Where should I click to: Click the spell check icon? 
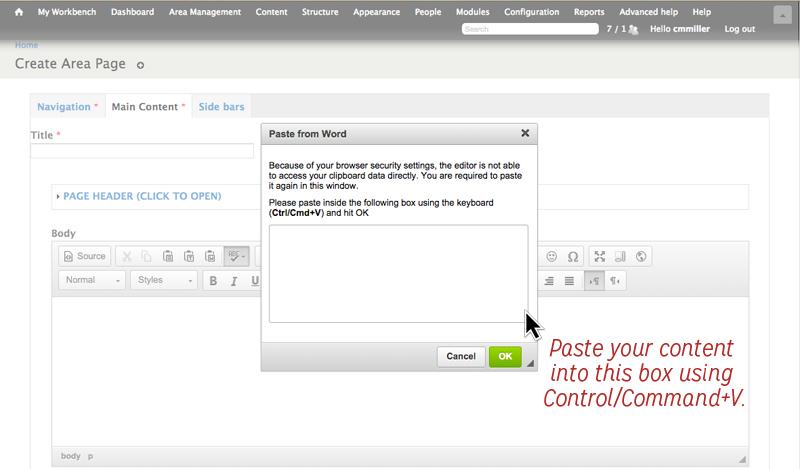[236, 256]
